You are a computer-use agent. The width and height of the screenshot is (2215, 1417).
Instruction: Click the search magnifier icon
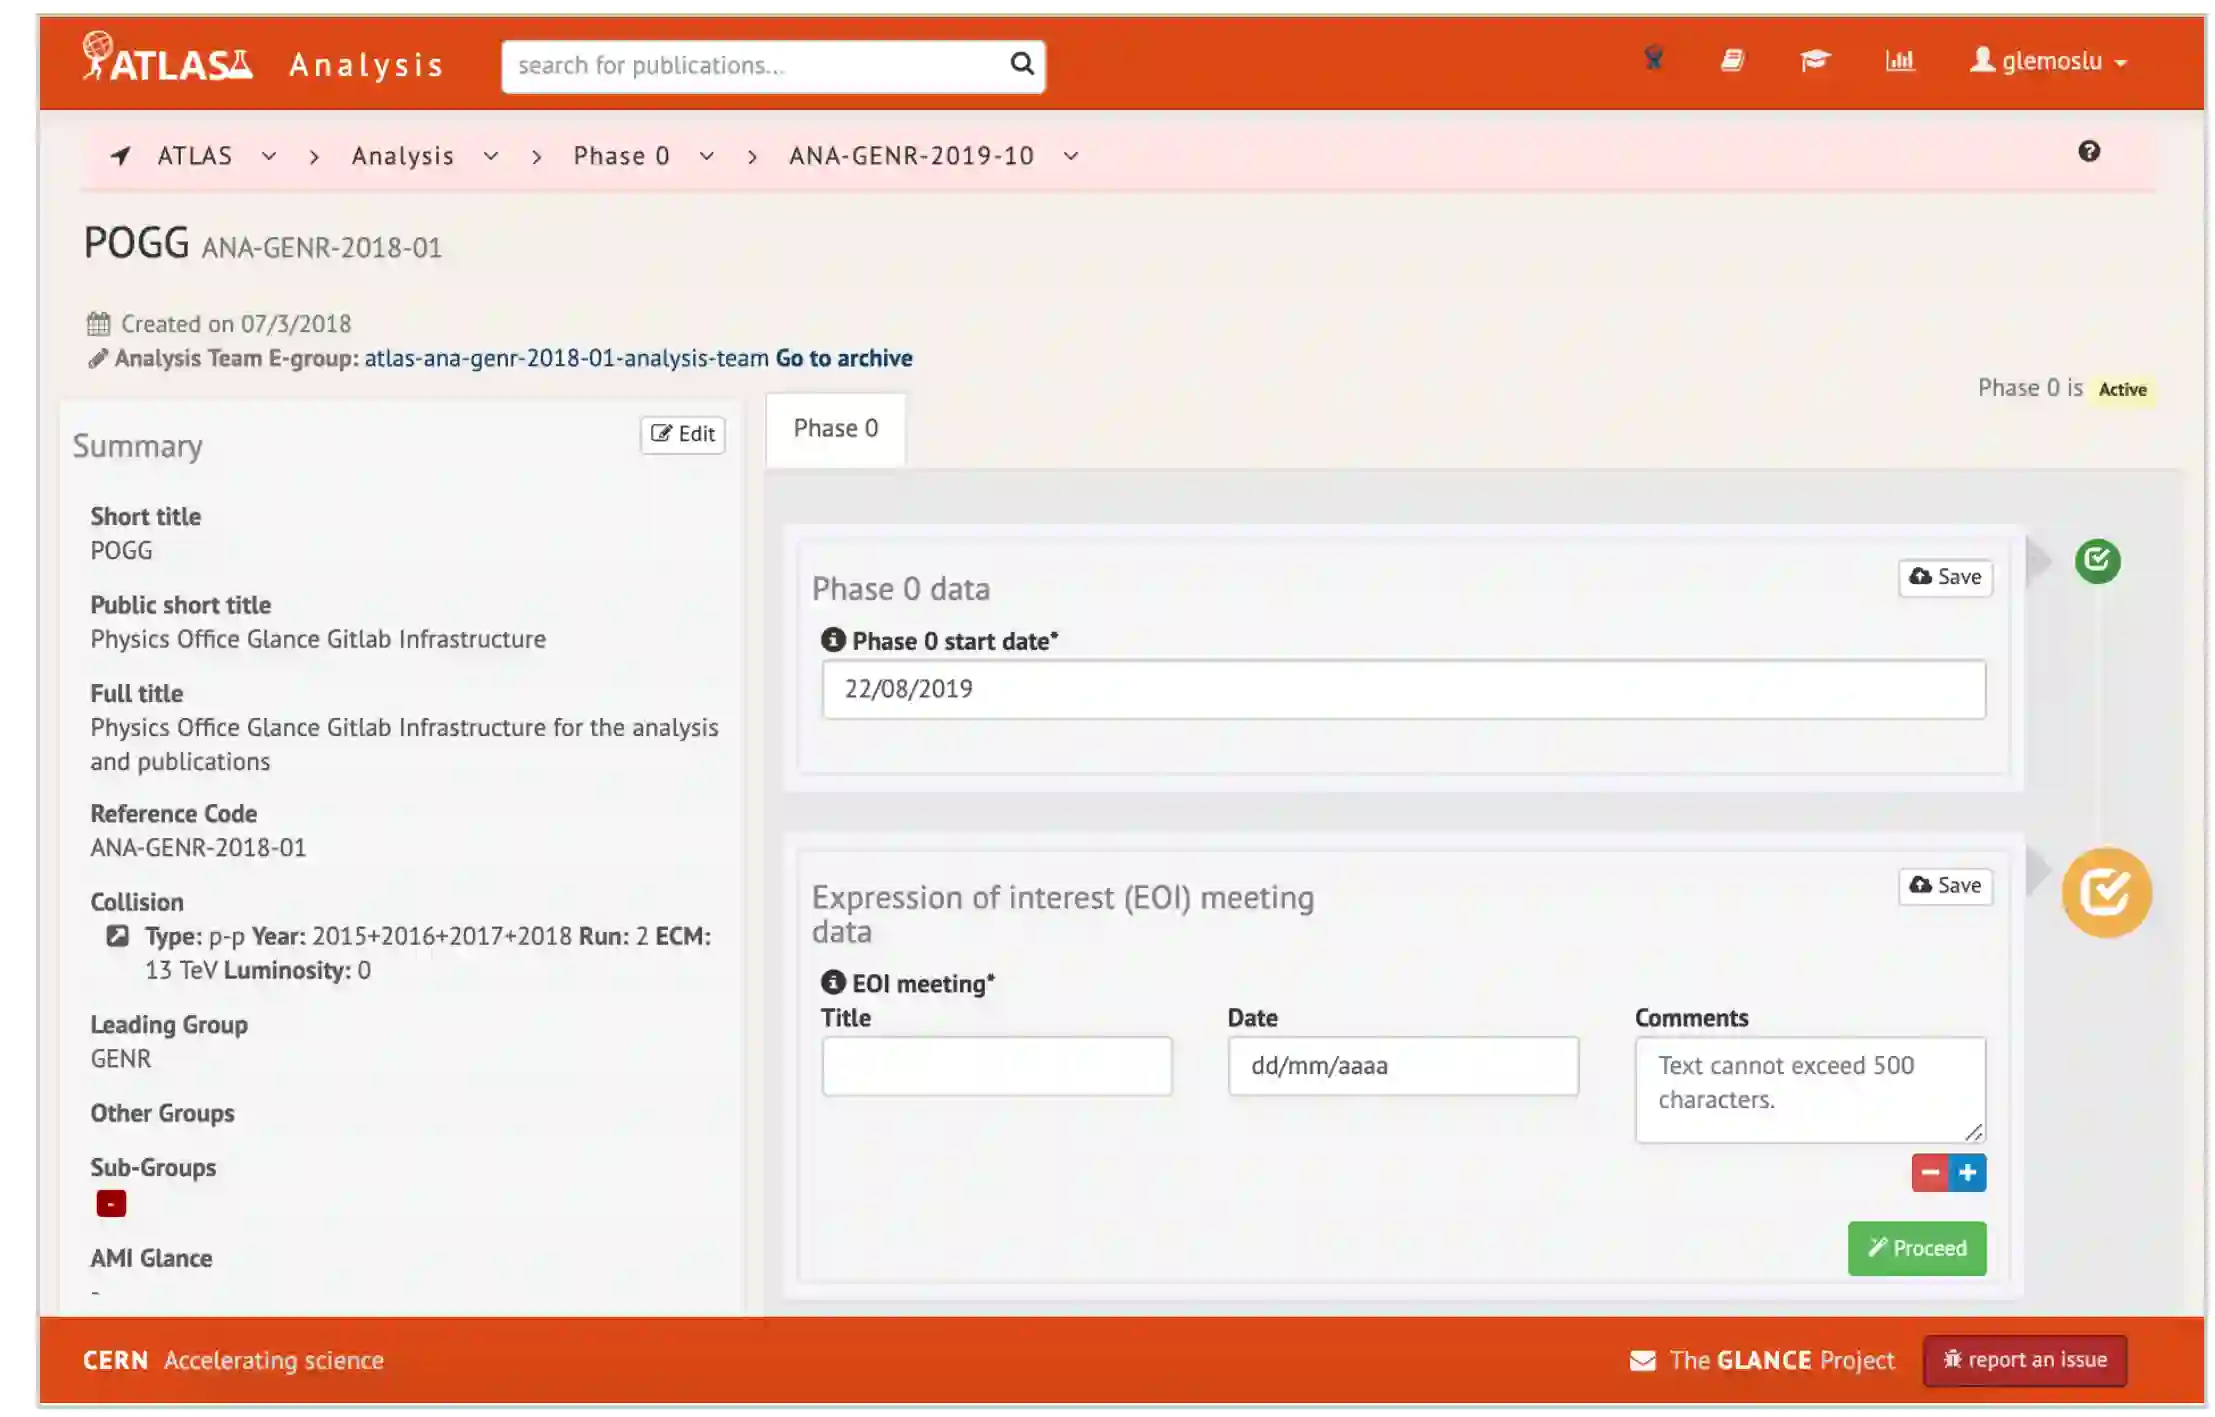[1021, 65]
